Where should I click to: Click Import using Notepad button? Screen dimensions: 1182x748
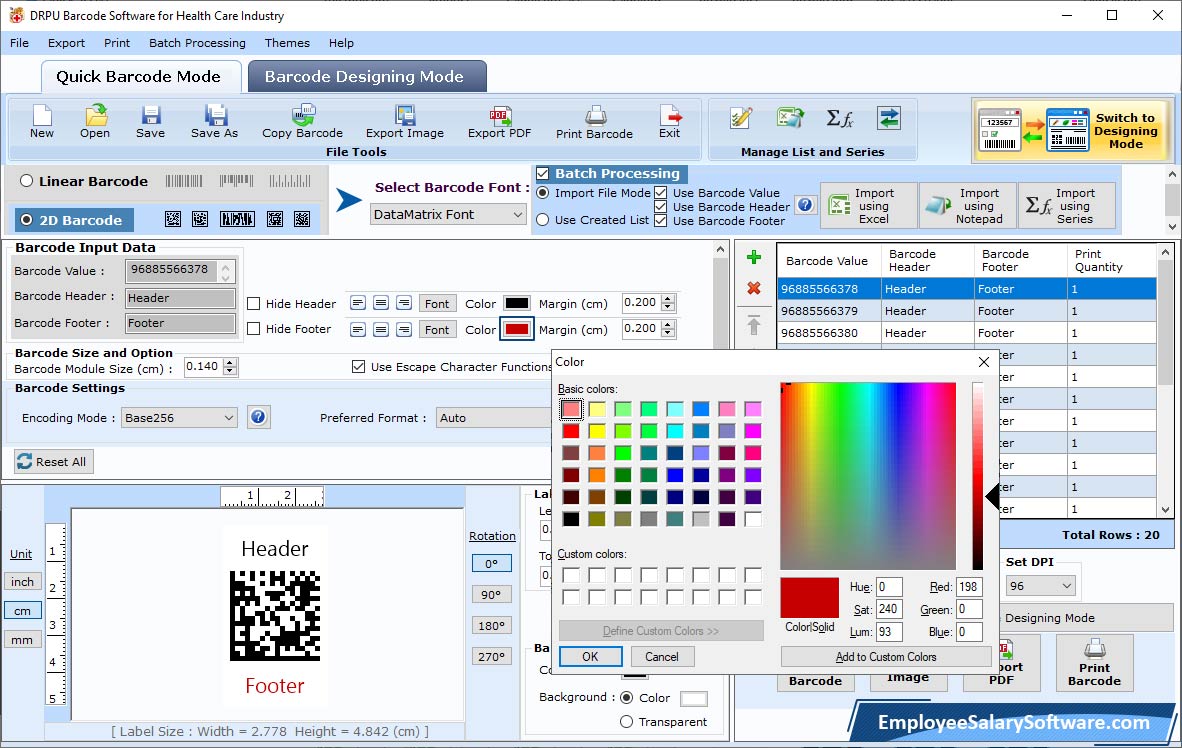click(x=968, y=205)
